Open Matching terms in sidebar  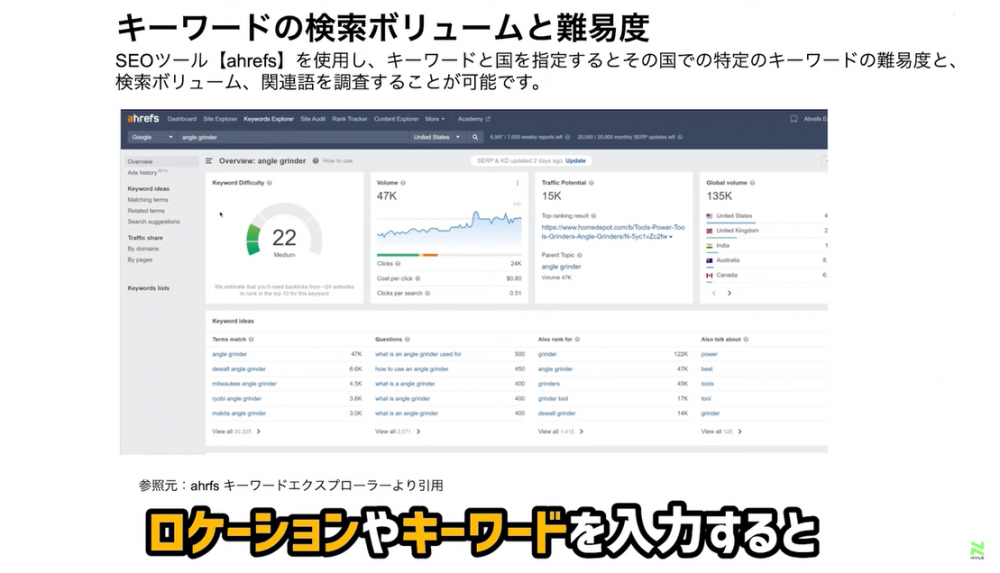click(x=148, y=200)
